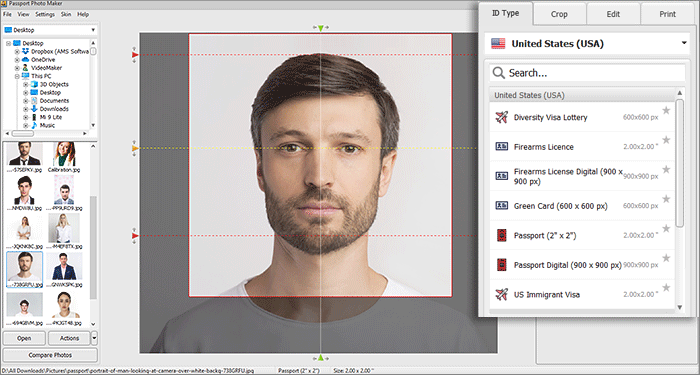This screenshot has height=375, width=700.
Task: Open the Help menu
Action: point(83,14)
